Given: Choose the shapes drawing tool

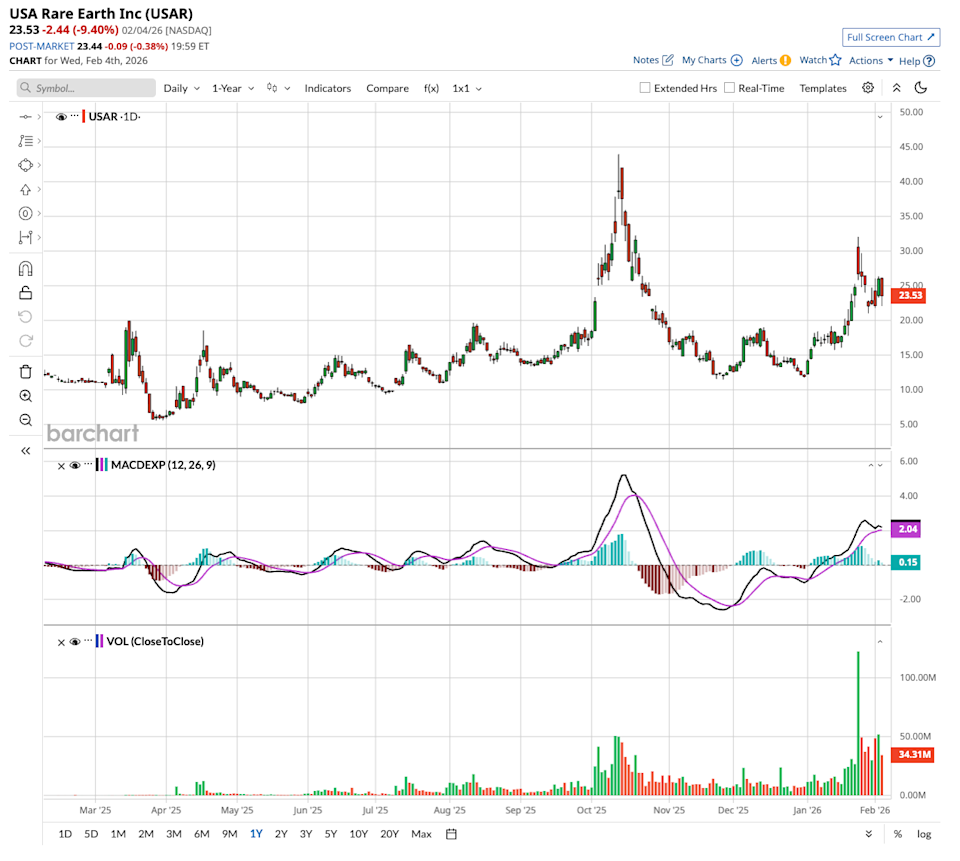Looking at the screenshot, I should pyautogui.click(x=25, y=165).
